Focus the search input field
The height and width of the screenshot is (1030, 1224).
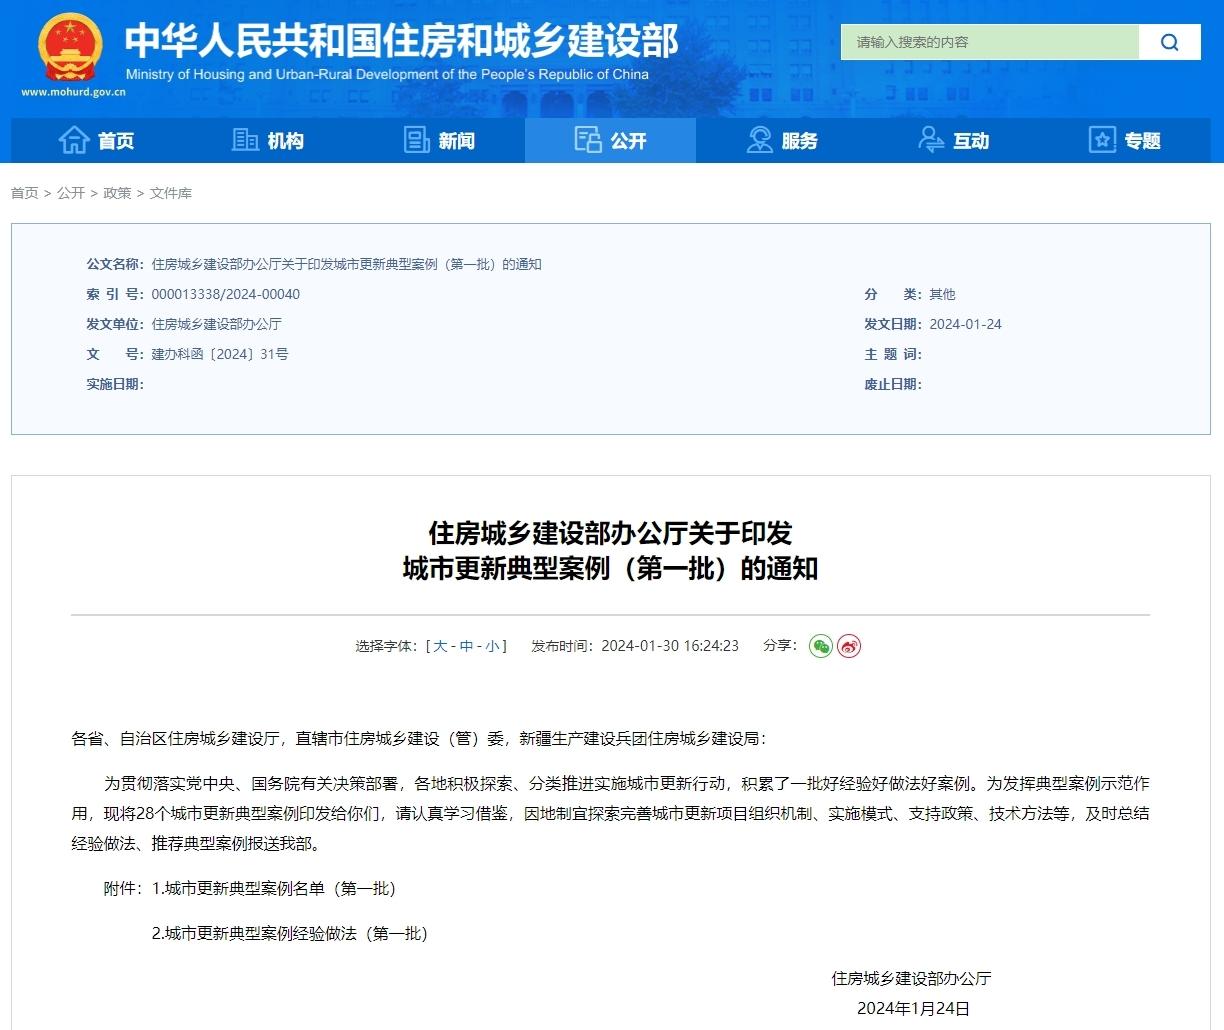click(989, 42)
